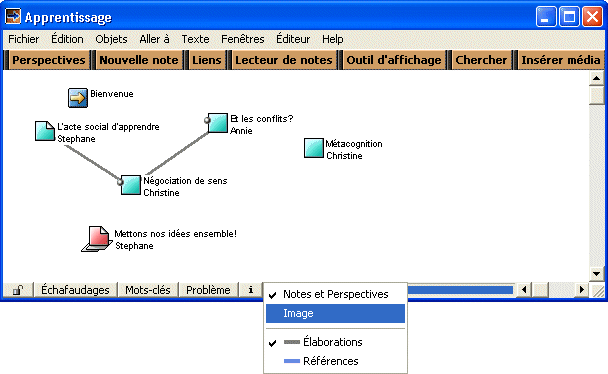608x374 pixels.
Task: Open the Bienvenue arrow note icon
Action: coord(78,98)
